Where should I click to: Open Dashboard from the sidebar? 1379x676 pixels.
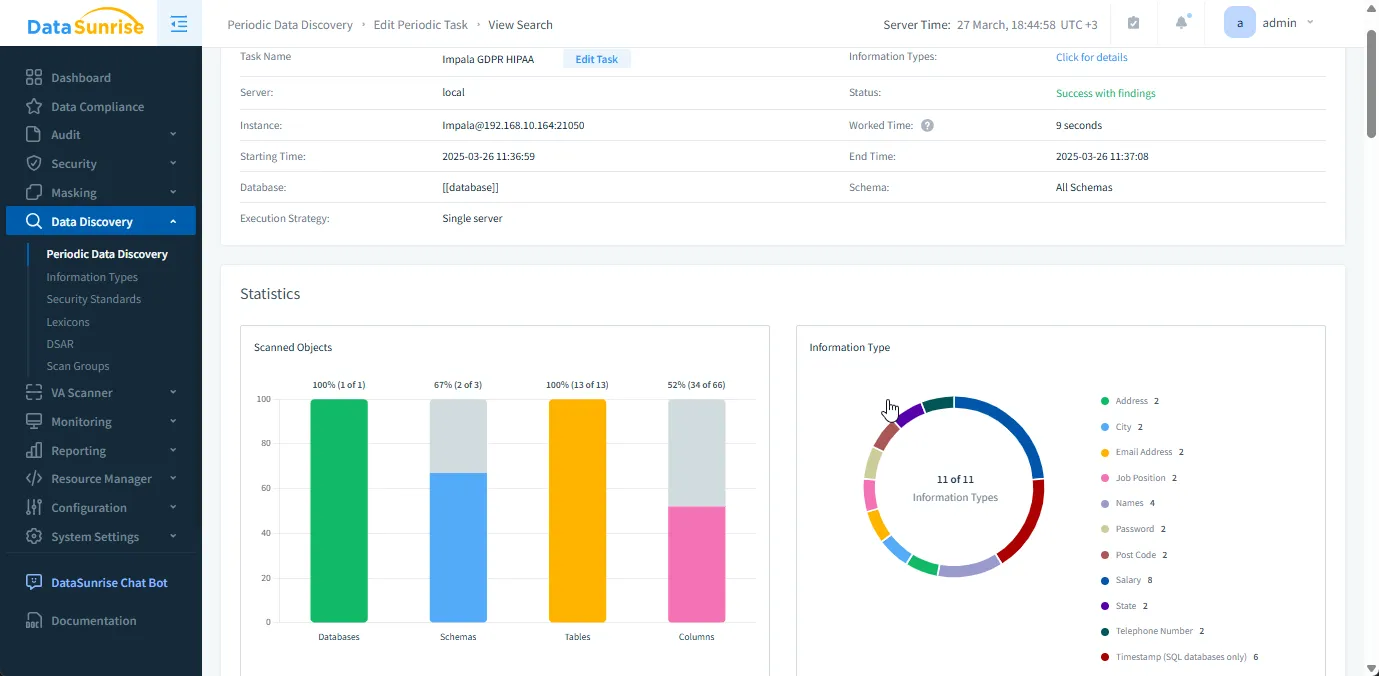[80, 78]
